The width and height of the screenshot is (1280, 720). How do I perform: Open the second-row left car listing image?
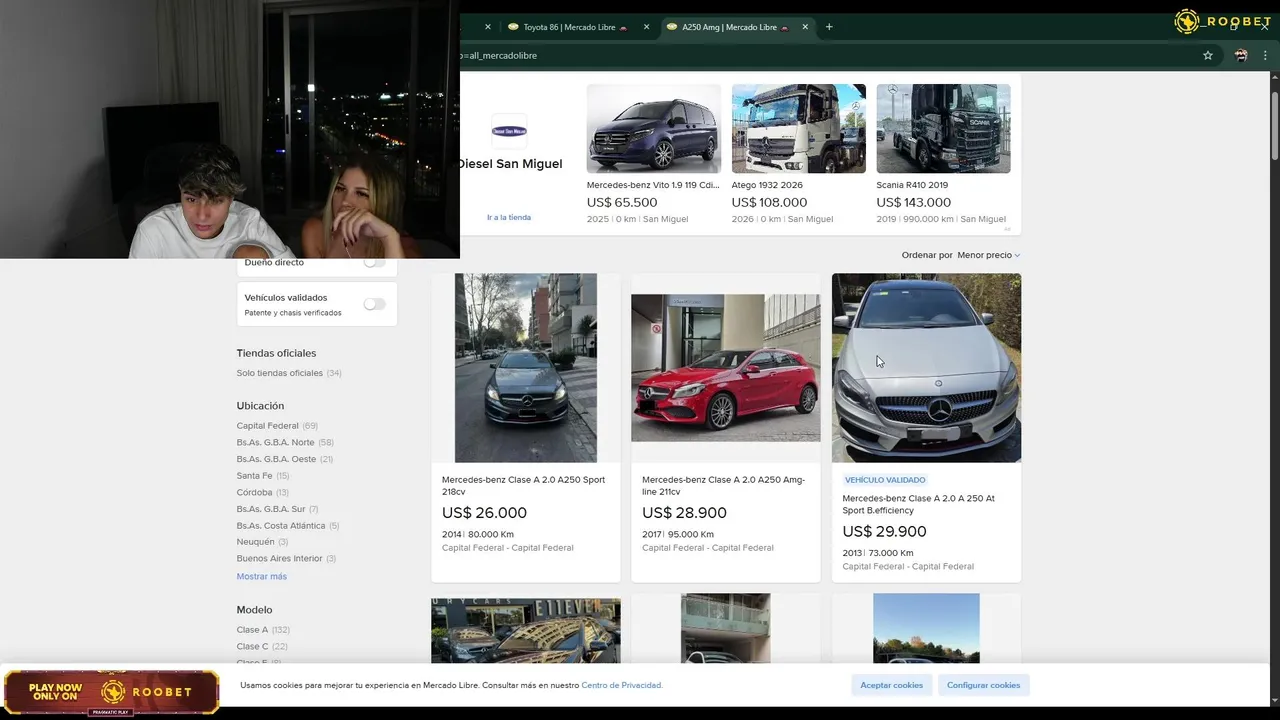(526, 631)
